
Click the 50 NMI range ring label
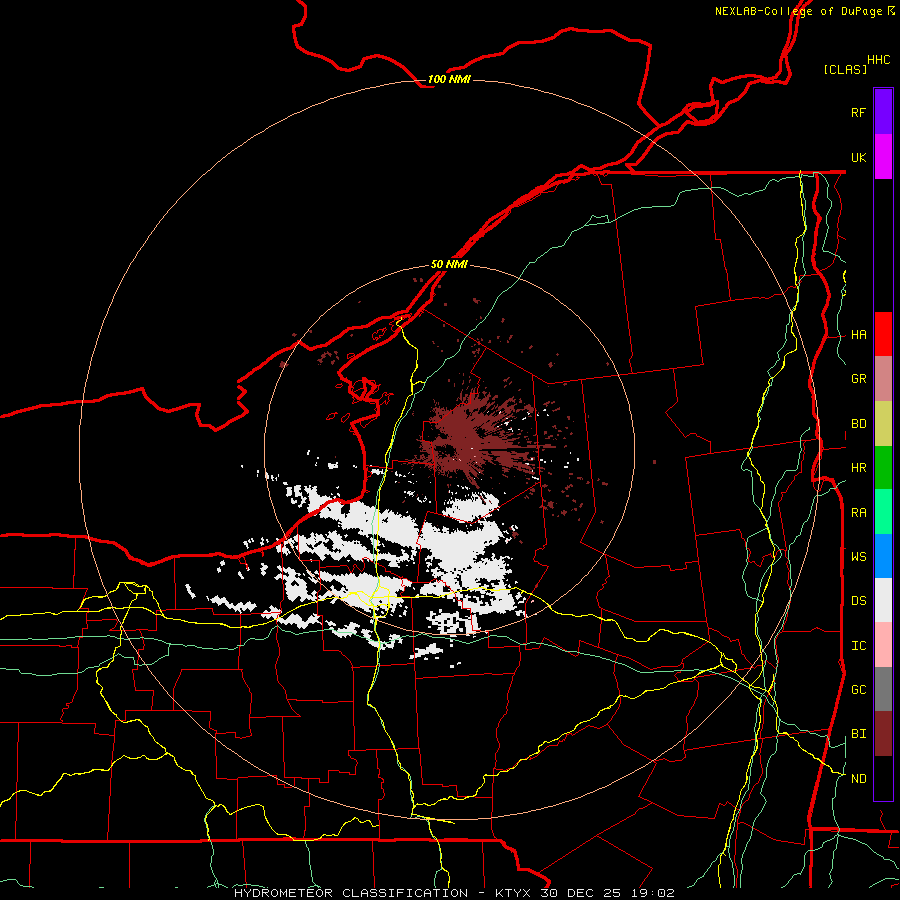pos(449,264)
